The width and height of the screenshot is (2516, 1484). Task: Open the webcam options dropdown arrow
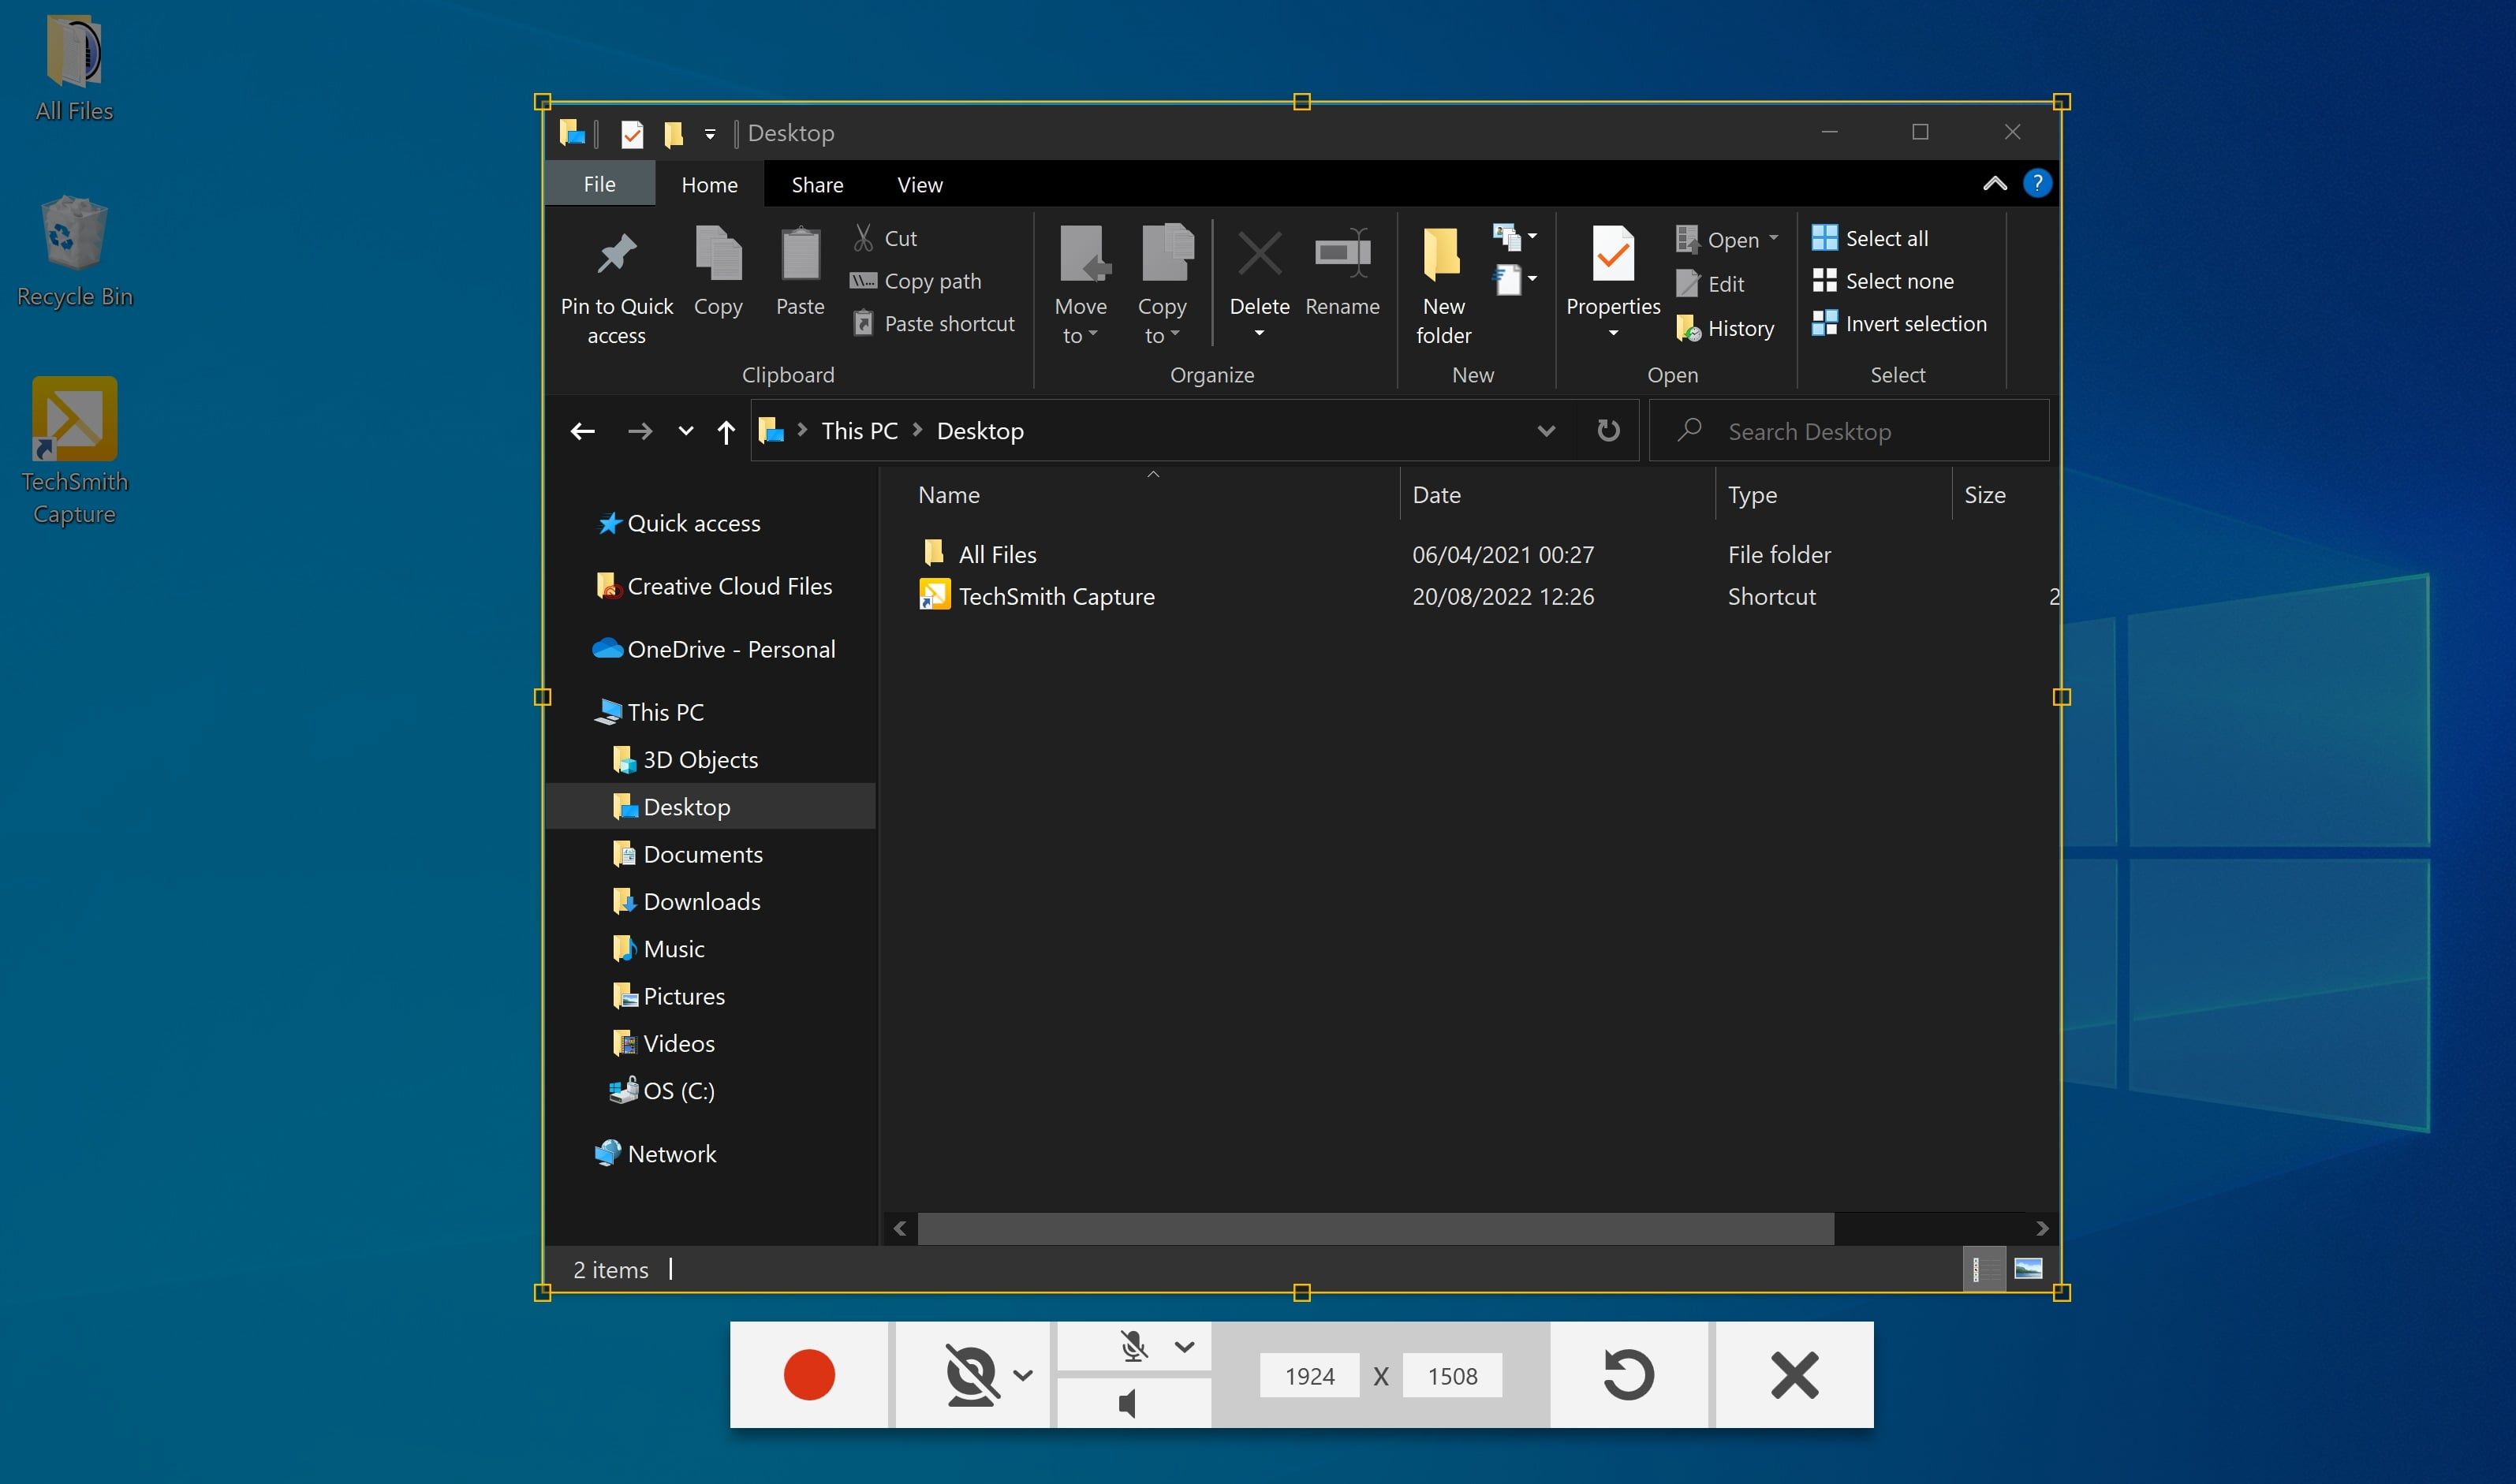point(1022,1374)
